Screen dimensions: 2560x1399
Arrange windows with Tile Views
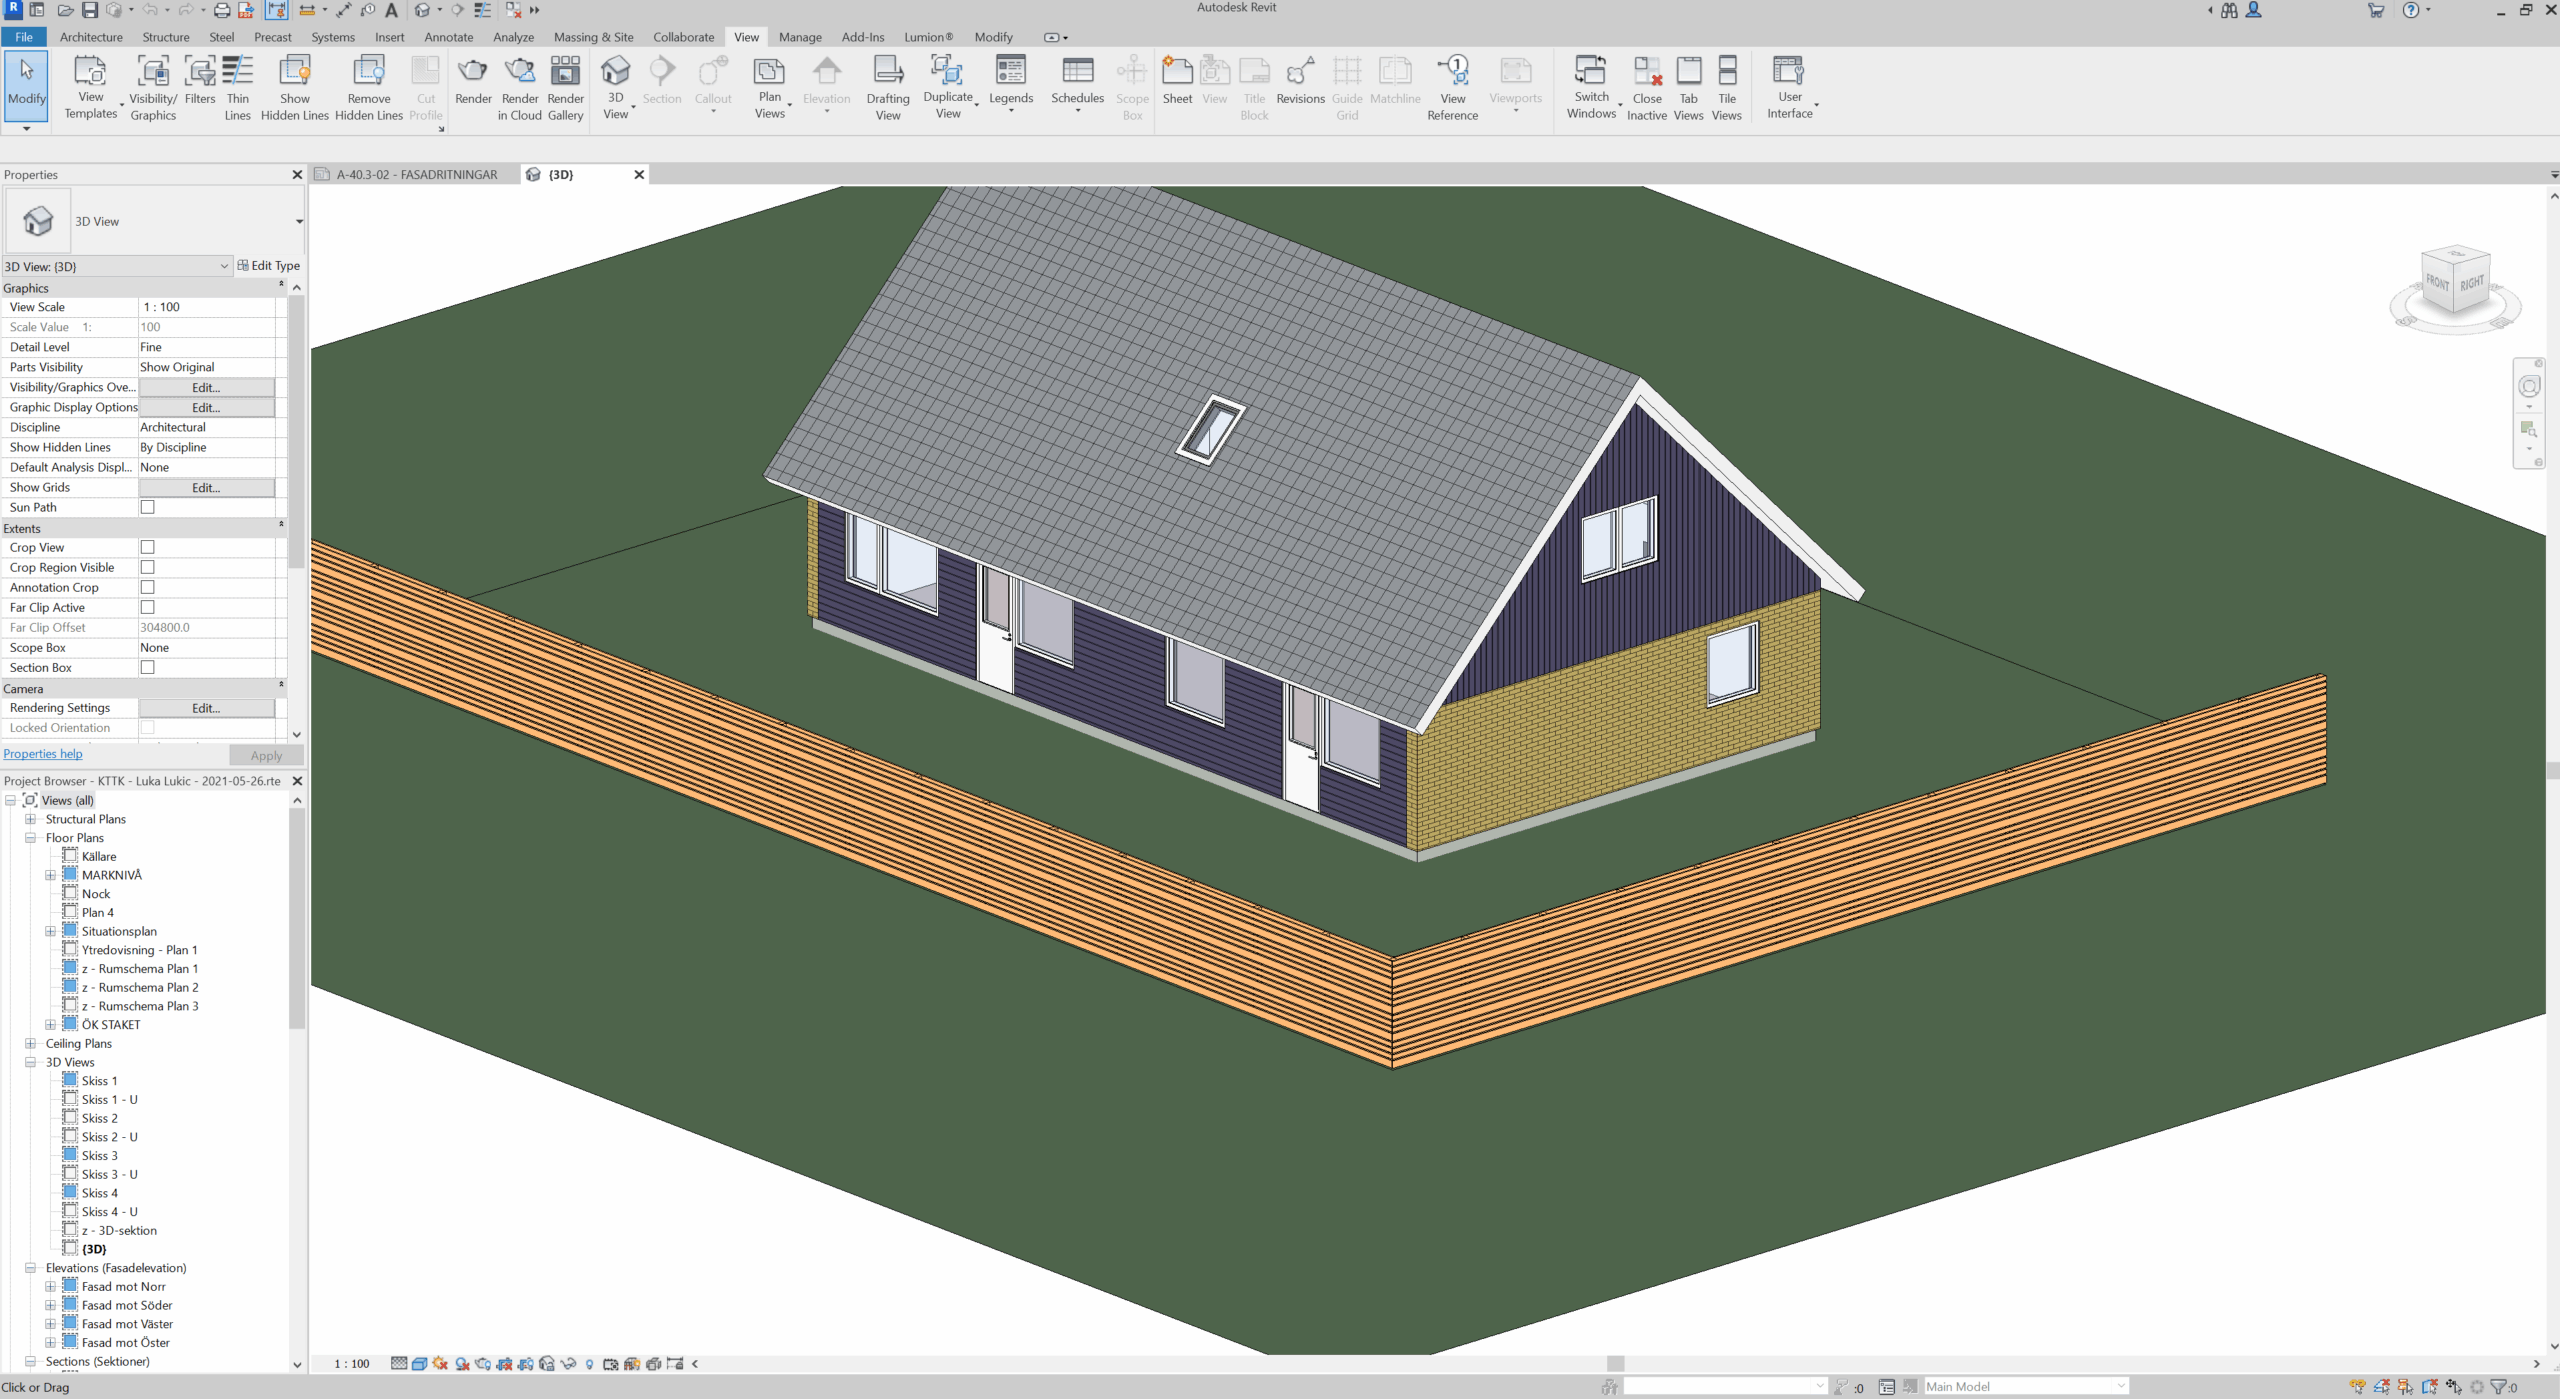1727,87
